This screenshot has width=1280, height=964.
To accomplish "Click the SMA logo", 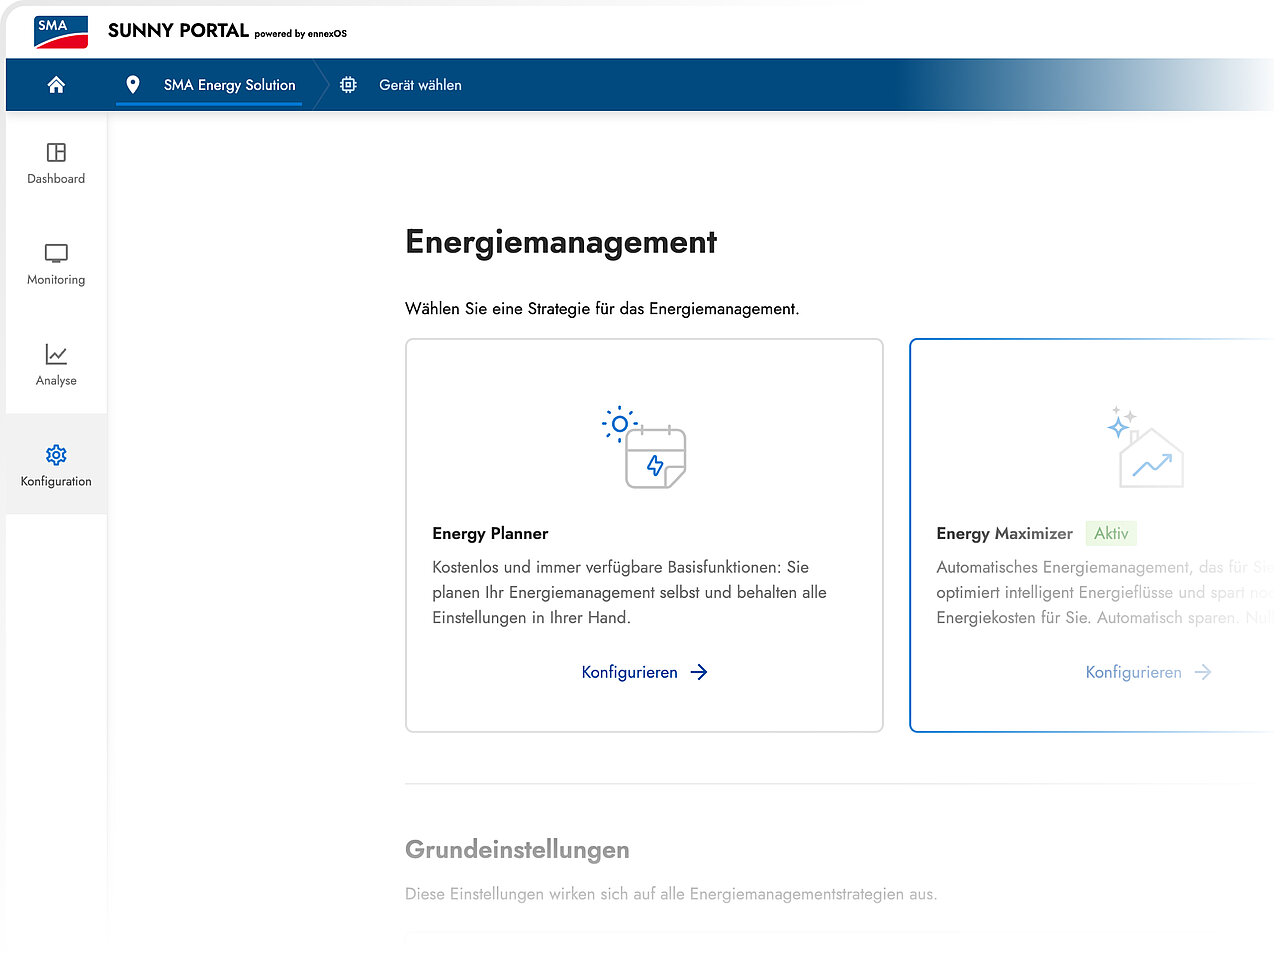I will [61, 32].
